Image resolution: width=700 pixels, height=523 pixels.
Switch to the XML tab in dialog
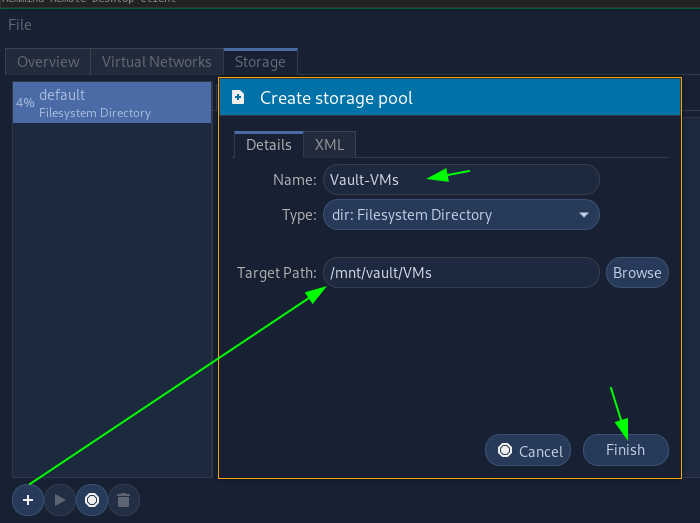click(329, 144)
